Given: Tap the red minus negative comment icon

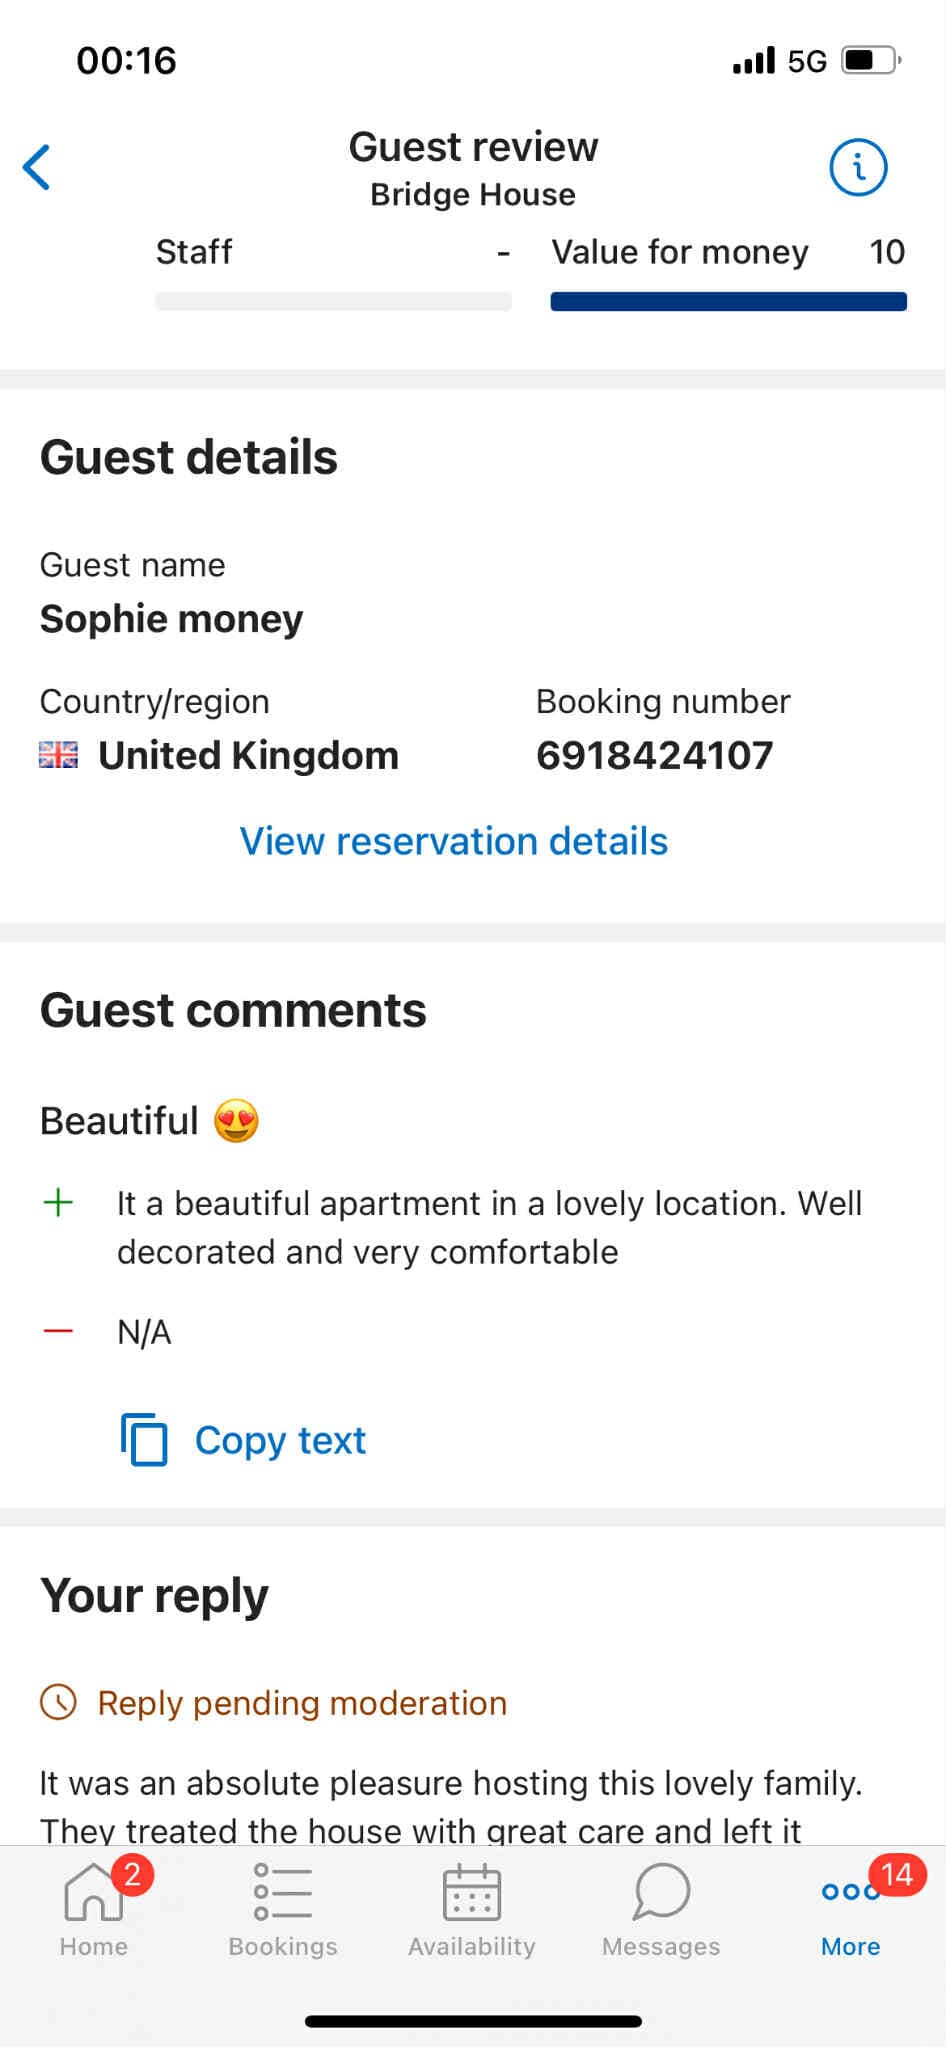Looking at the screenshot, I should (59, 1331).
